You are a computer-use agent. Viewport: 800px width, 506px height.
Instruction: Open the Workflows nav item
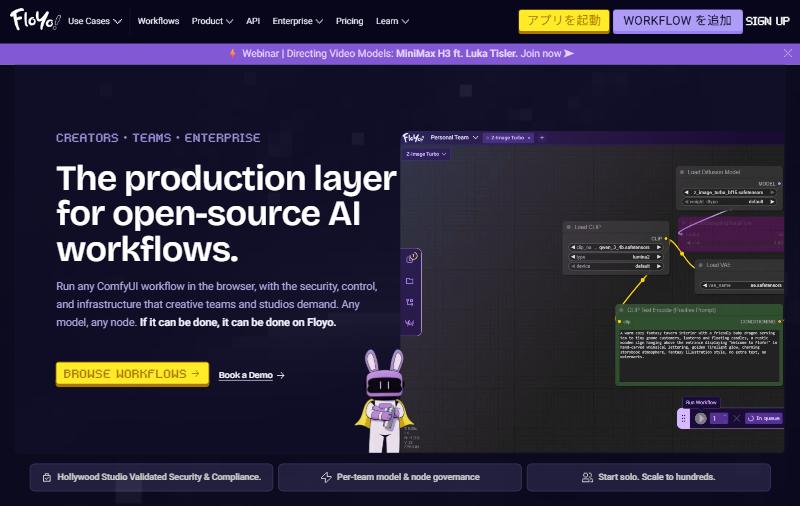158,21
